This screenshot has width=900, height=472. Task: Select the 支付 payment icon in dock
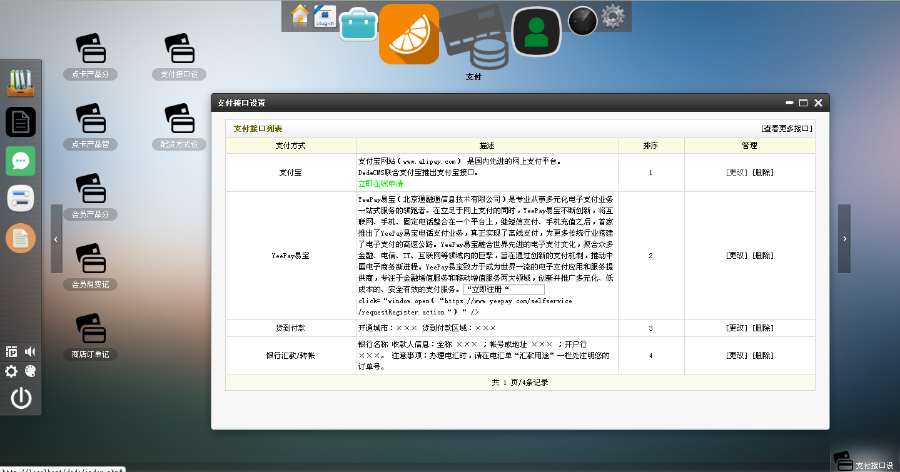click(474, 40)
